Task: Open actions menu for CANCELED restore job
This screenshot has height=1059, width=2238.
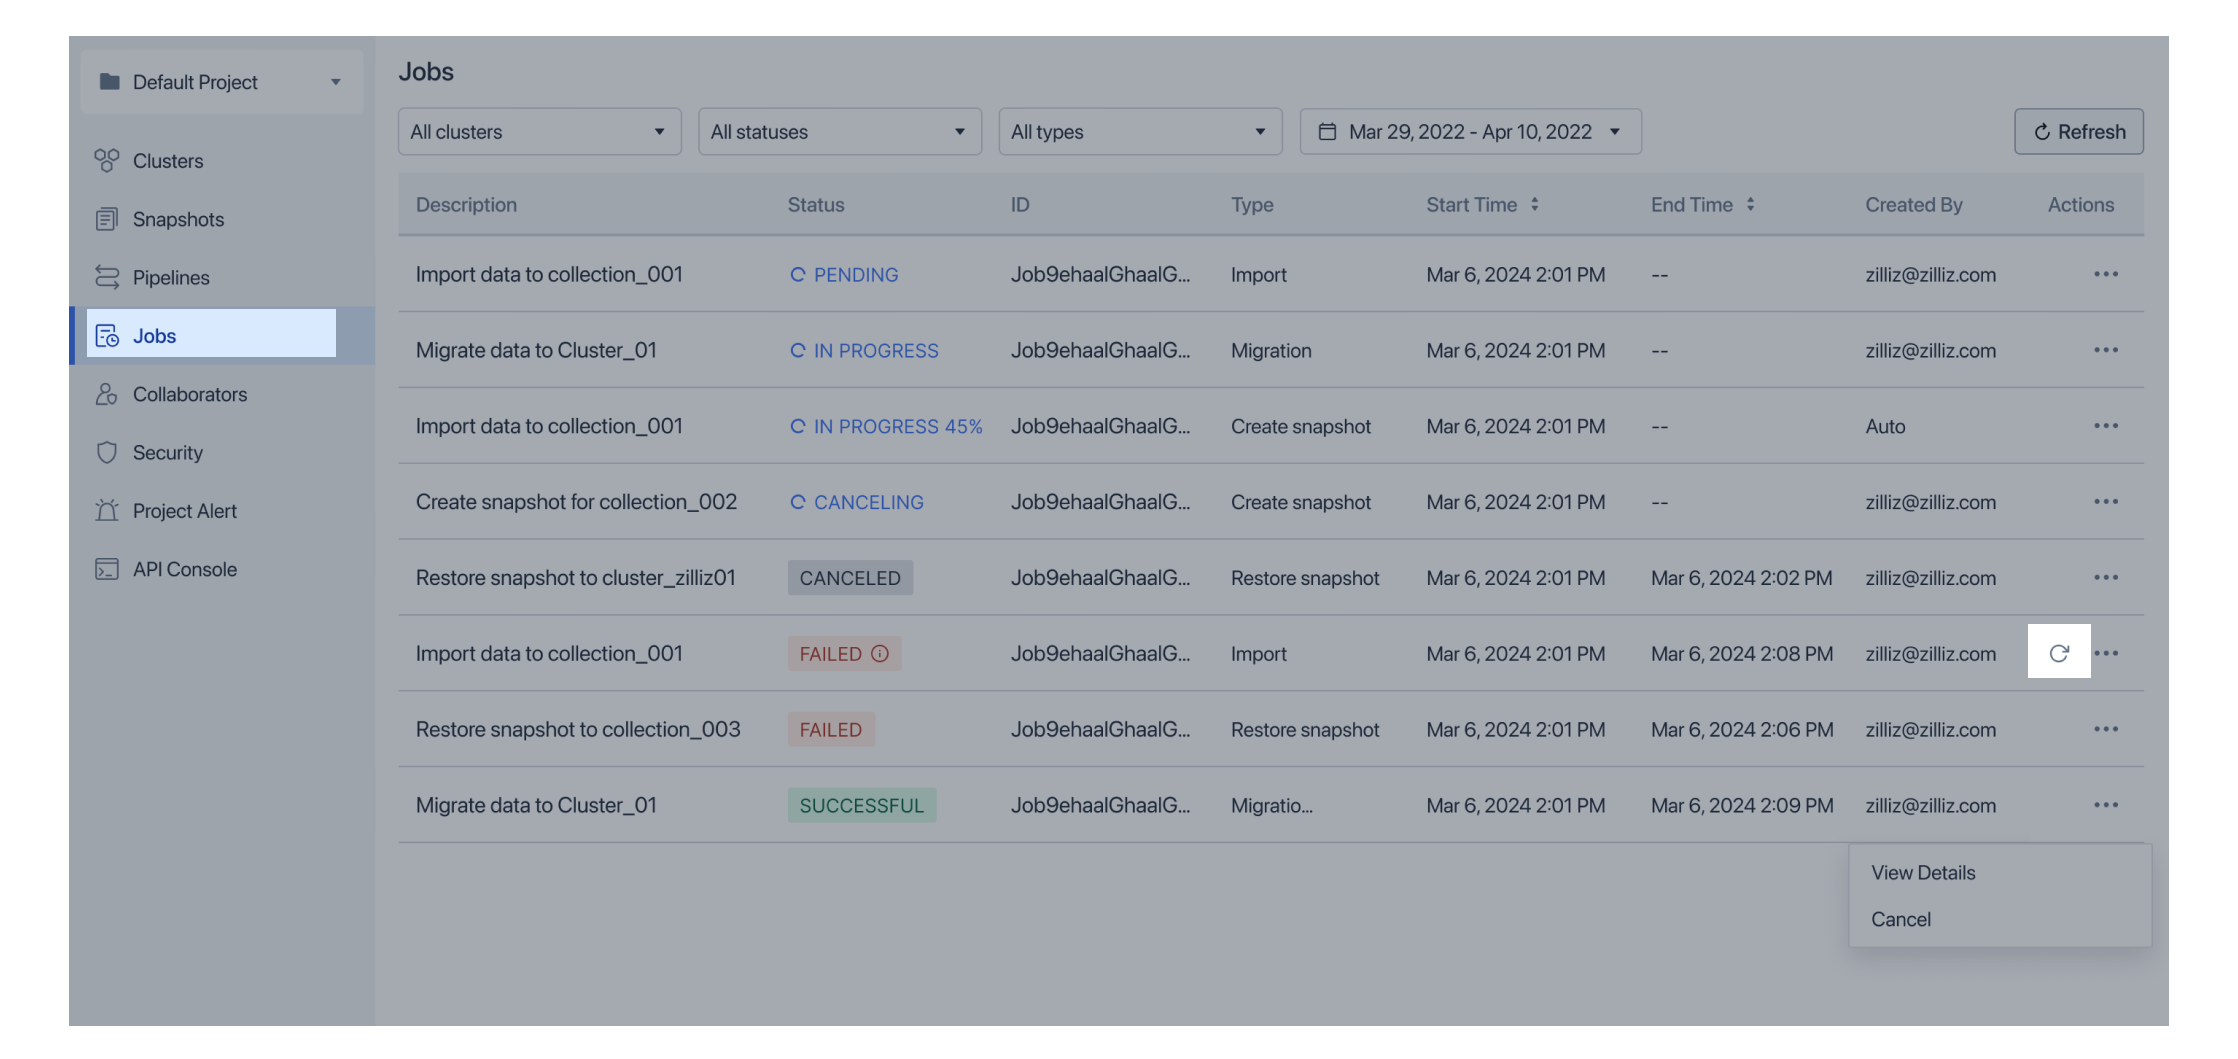Action: (2106, 578)
